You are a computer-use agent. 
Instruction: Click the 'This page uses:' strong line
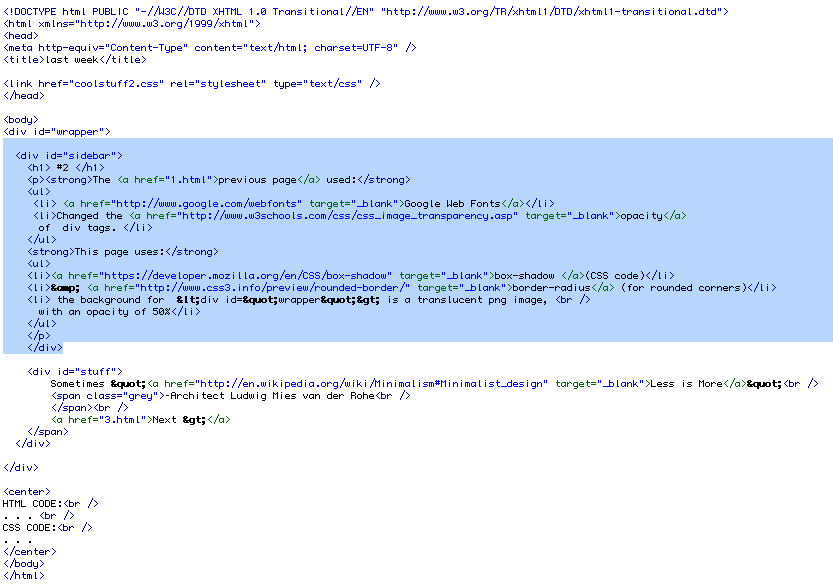(x=123, y=252)
